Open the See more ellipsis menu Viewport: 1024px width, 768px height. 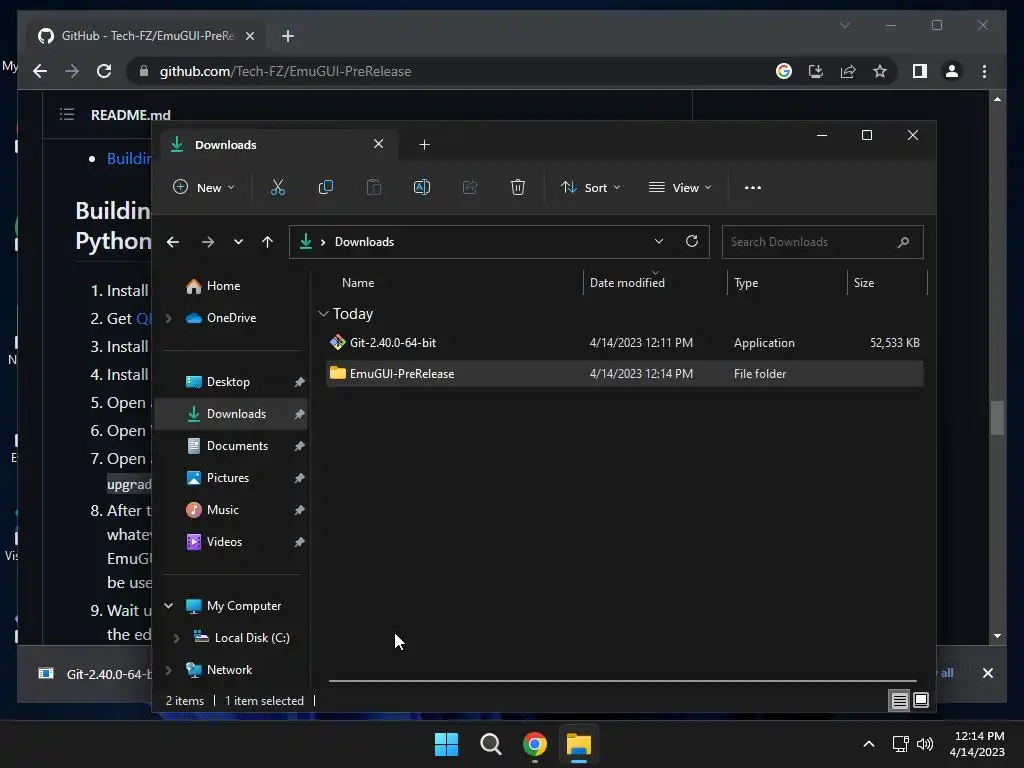[752, 187]
